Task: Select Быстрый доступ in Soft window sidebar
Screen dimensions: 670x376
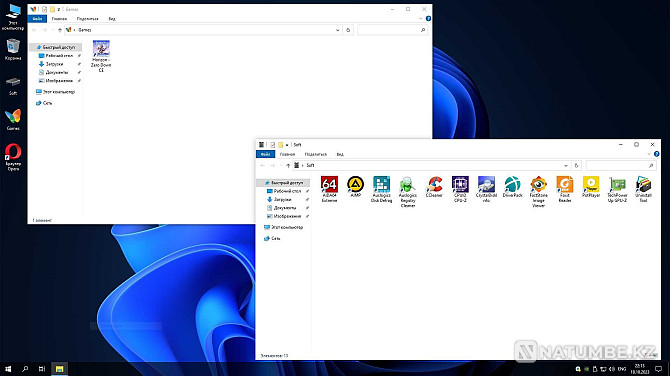Action: tap(283, 183)
